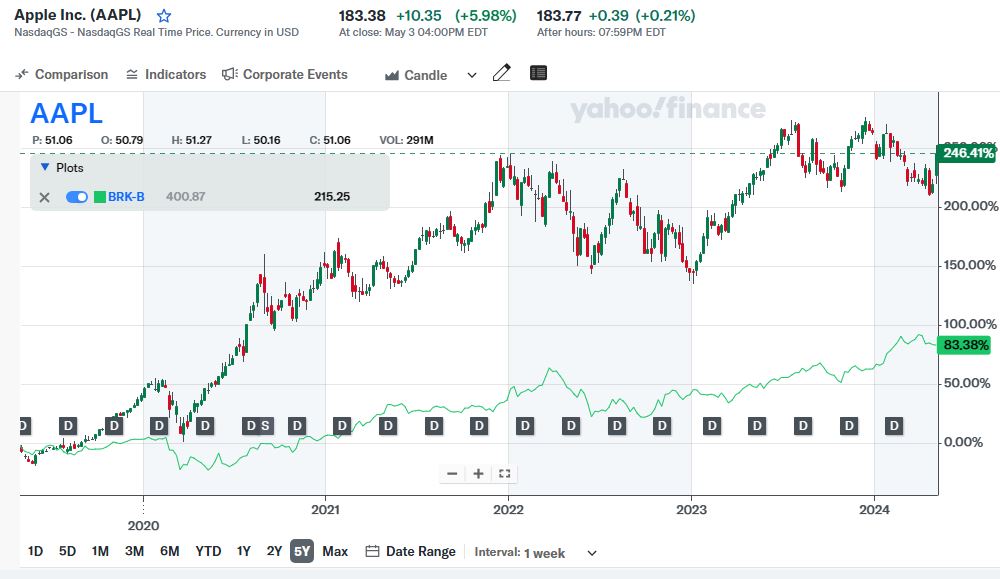Open the BRK-B ticker link
This screenshot has height=579, width=1000.
coord(126,197)
